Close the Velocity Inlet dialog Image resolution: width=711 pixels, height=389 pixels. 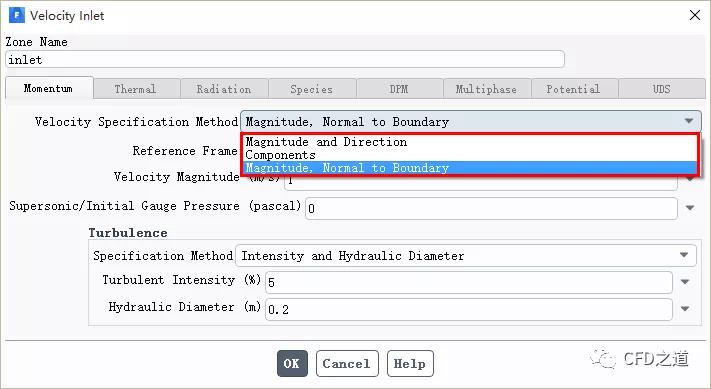695,15
